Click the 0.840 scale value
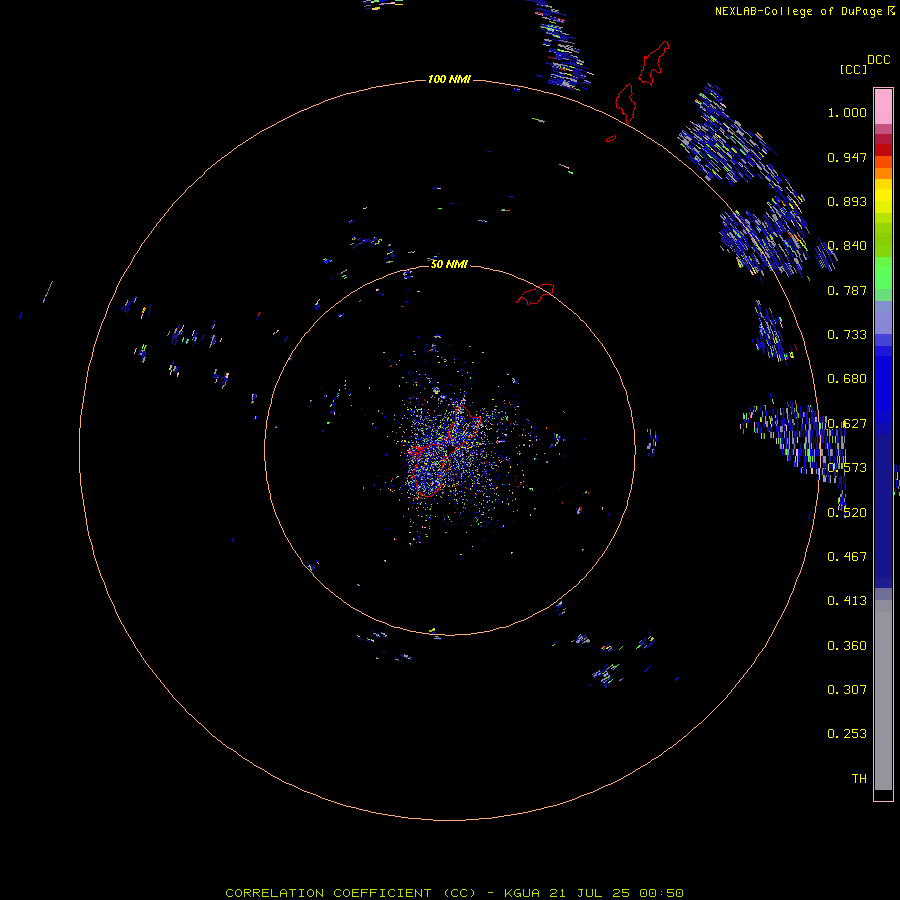Viewport: 900px width, 900px height. 847,246
